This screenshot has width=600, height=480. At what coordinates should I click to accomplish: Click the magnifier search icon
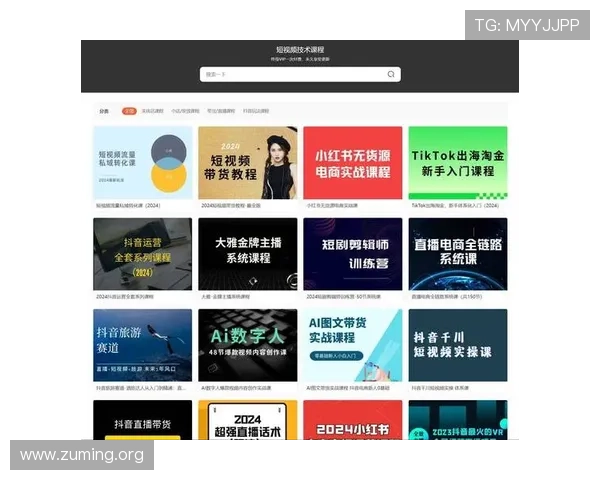coord(391,74)
